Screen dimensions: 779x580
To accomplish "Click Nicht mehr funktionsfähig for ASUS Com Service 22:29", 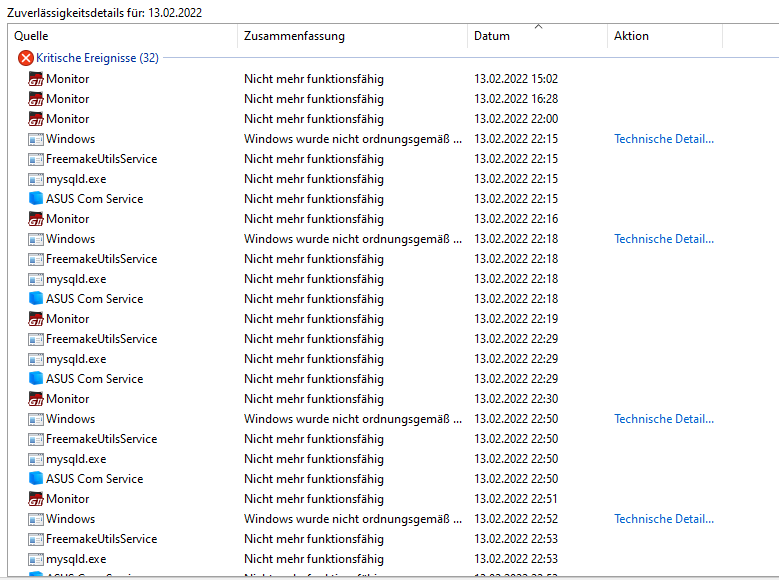I will pyautogui.click(x=314, y=379).
